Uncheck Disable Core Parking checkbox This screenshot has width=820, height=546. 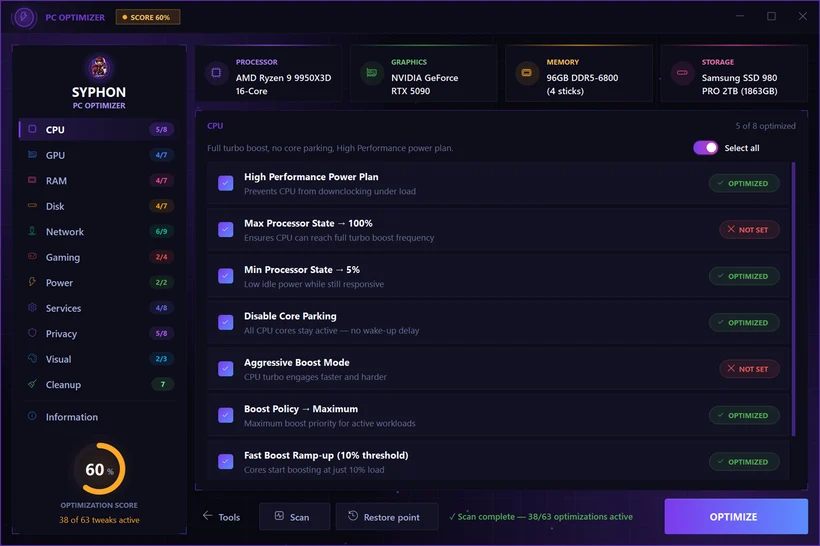(225, 322)
